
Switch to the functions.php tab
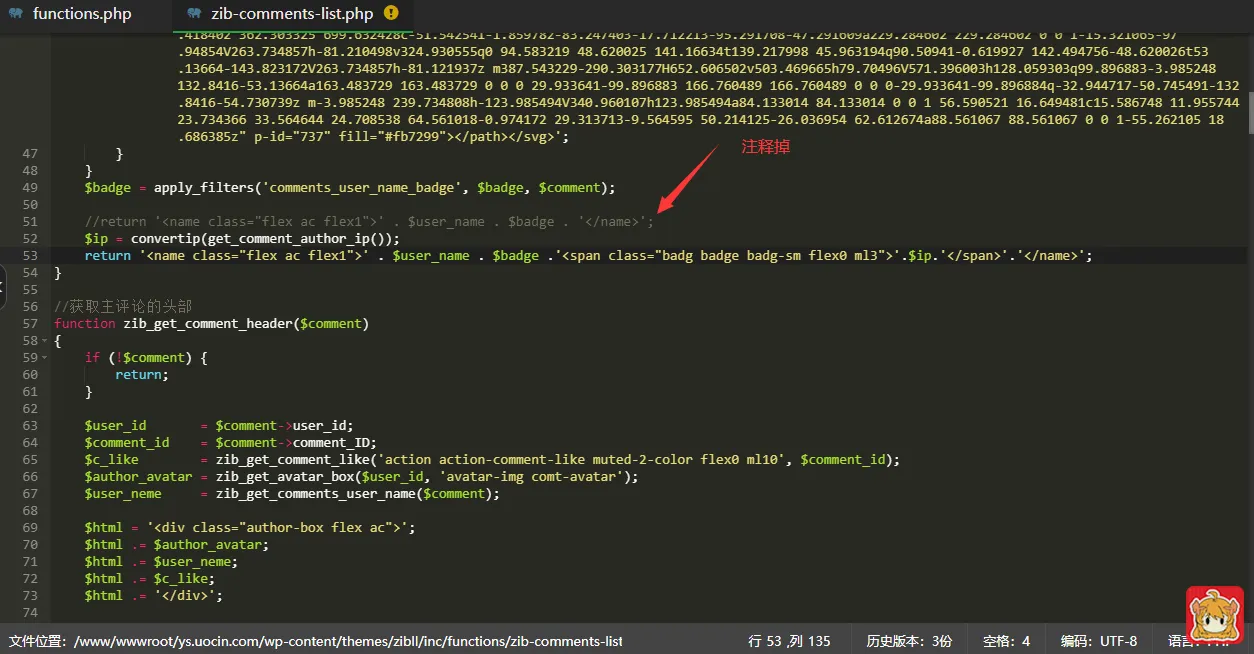point(81,14)
